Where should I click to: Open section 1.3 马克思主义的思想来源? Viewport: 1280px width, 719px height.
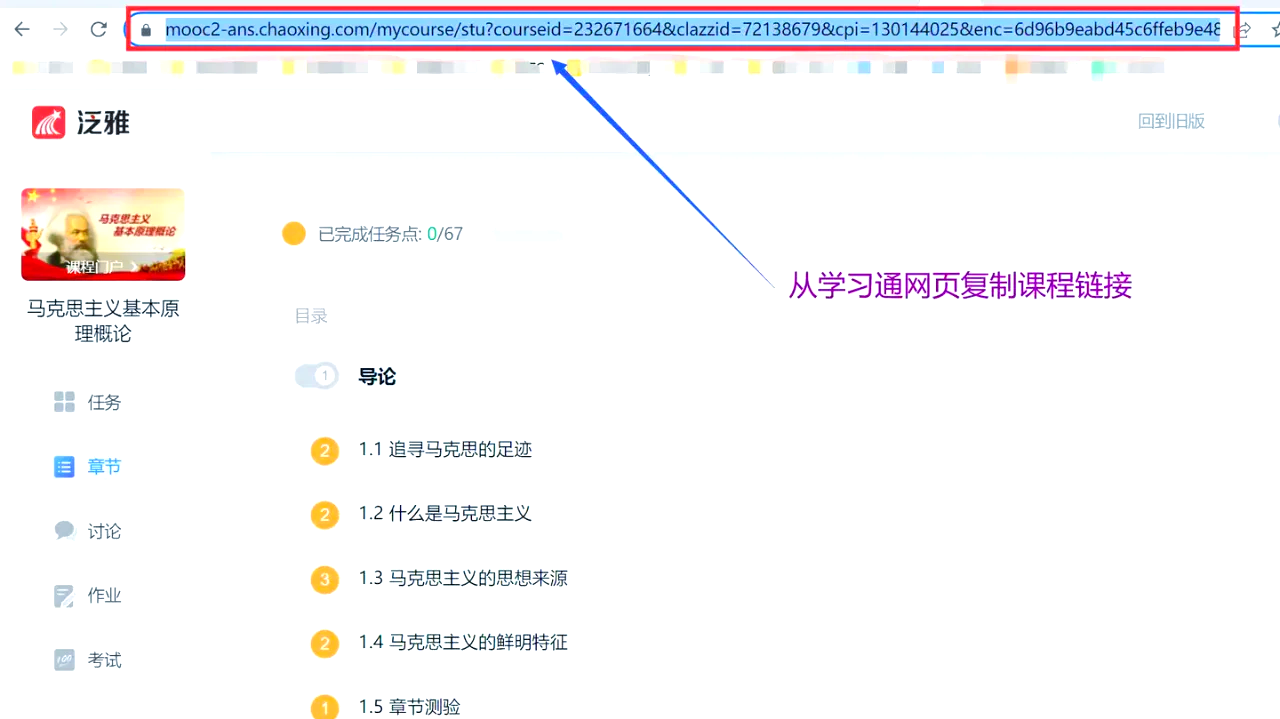point(463,578)
